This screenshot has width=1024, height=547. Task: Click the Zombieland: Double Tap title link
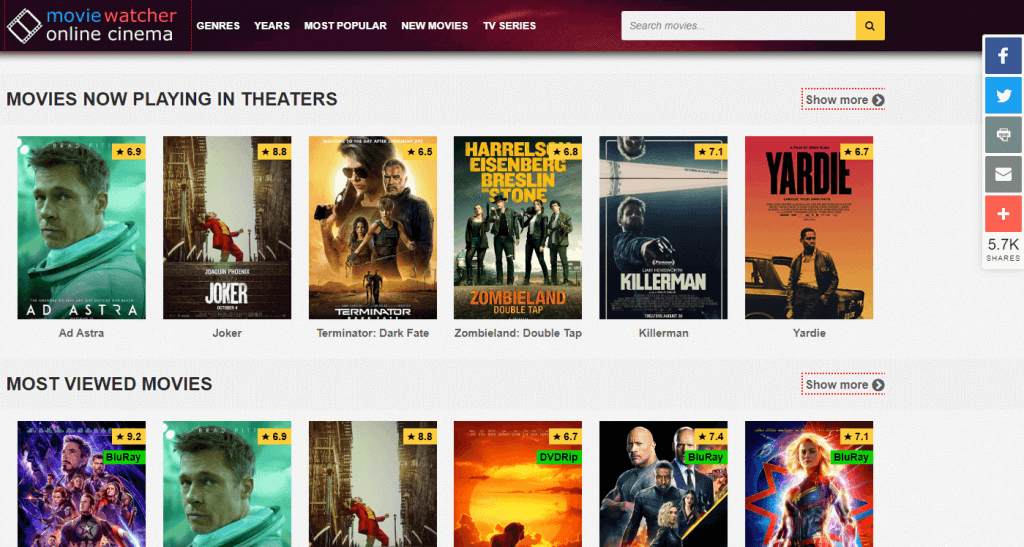click(518, 333)
